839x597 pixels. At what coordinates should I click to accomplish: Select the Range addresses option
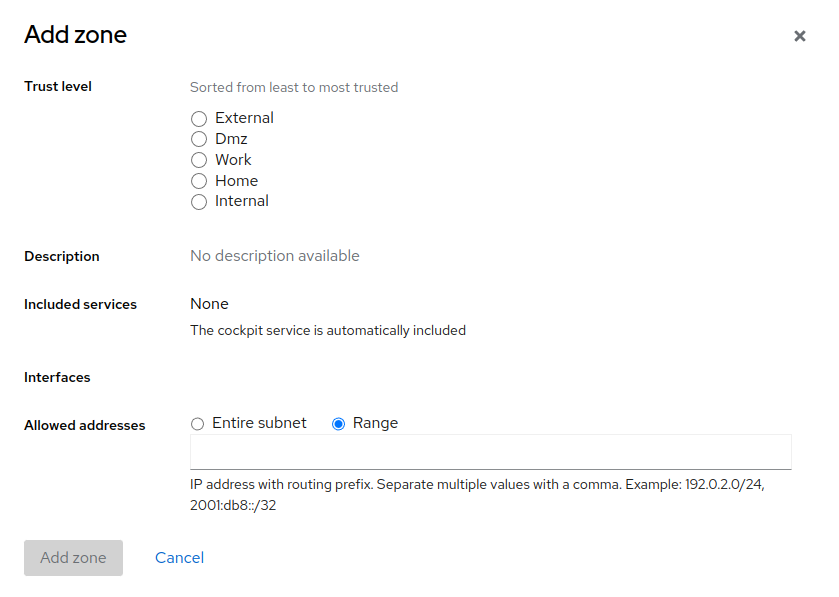coord(339,424)
